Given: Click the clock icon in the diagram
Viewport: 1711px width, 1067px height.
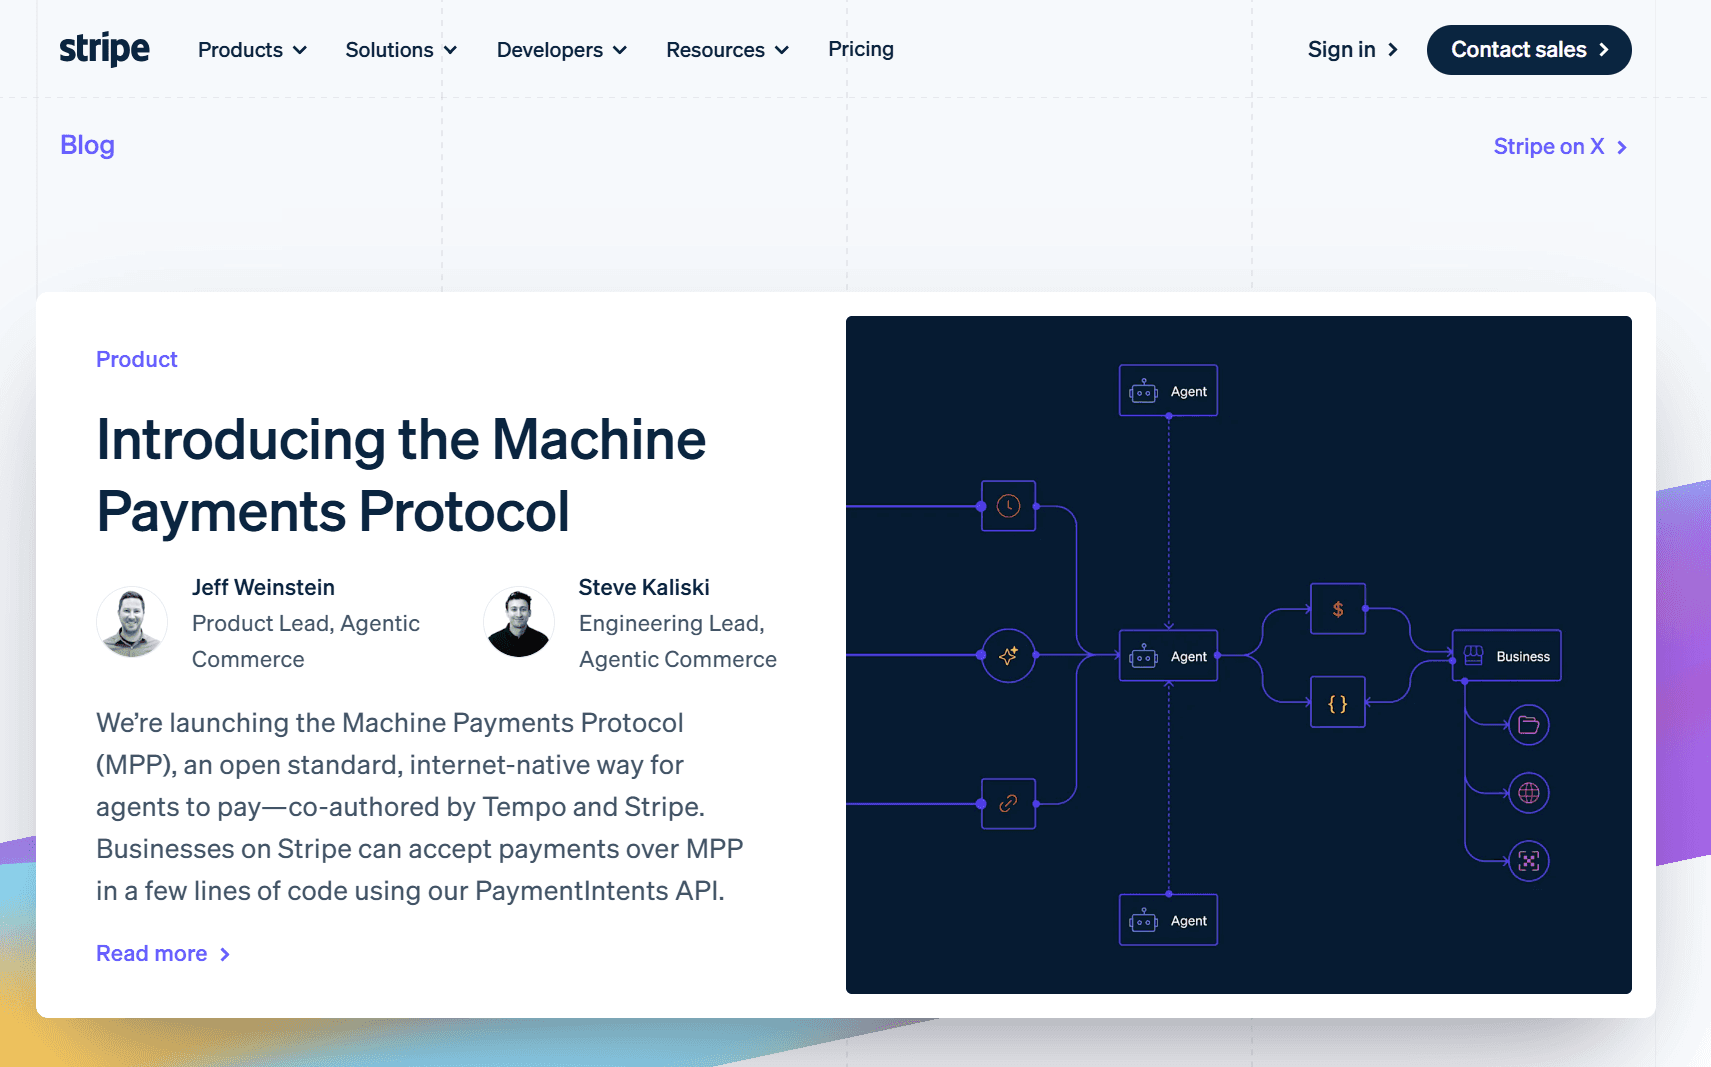Looking at the screenshot, I should [x=1008, y=505].
